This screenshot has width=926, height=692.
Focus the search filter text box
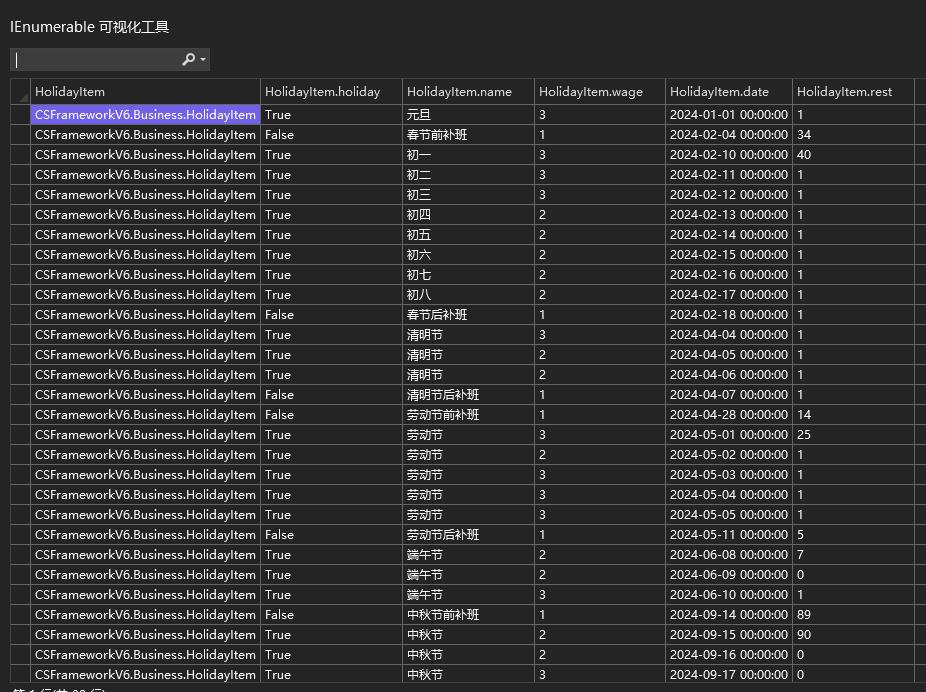(x=95, y=60)
